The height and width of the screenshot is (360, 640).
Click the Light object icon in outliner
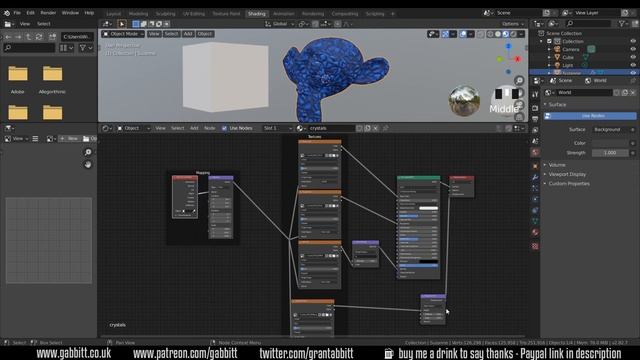[x=557, y=65]
